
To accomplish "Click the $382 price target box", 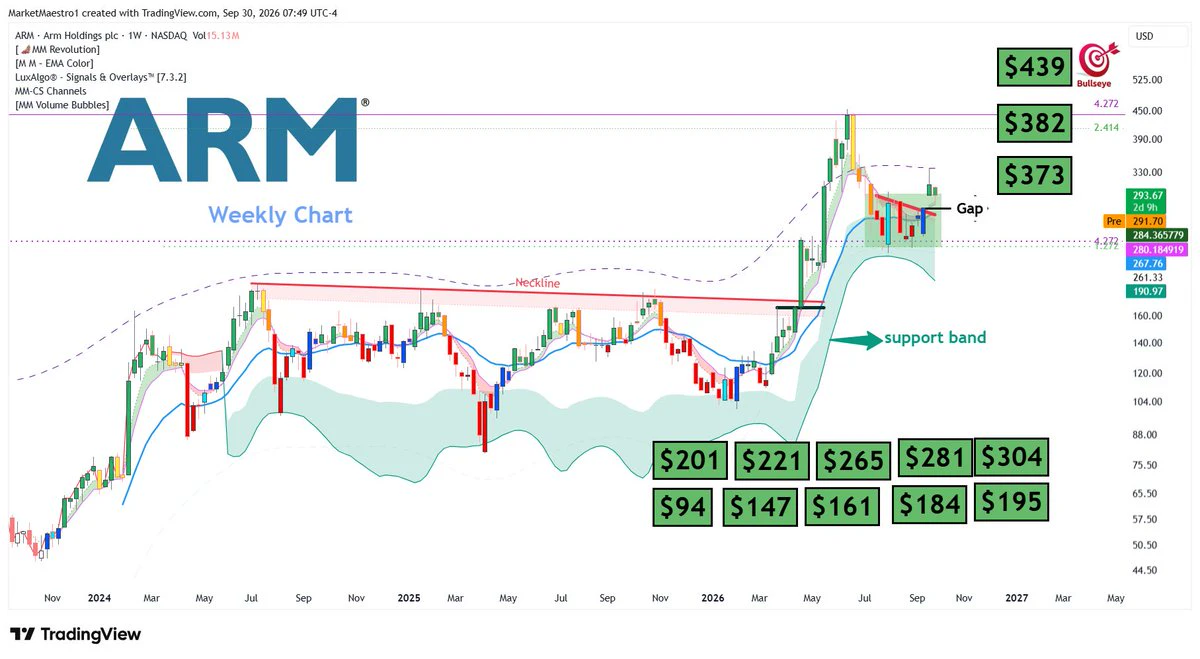I will coord(1035,124).
